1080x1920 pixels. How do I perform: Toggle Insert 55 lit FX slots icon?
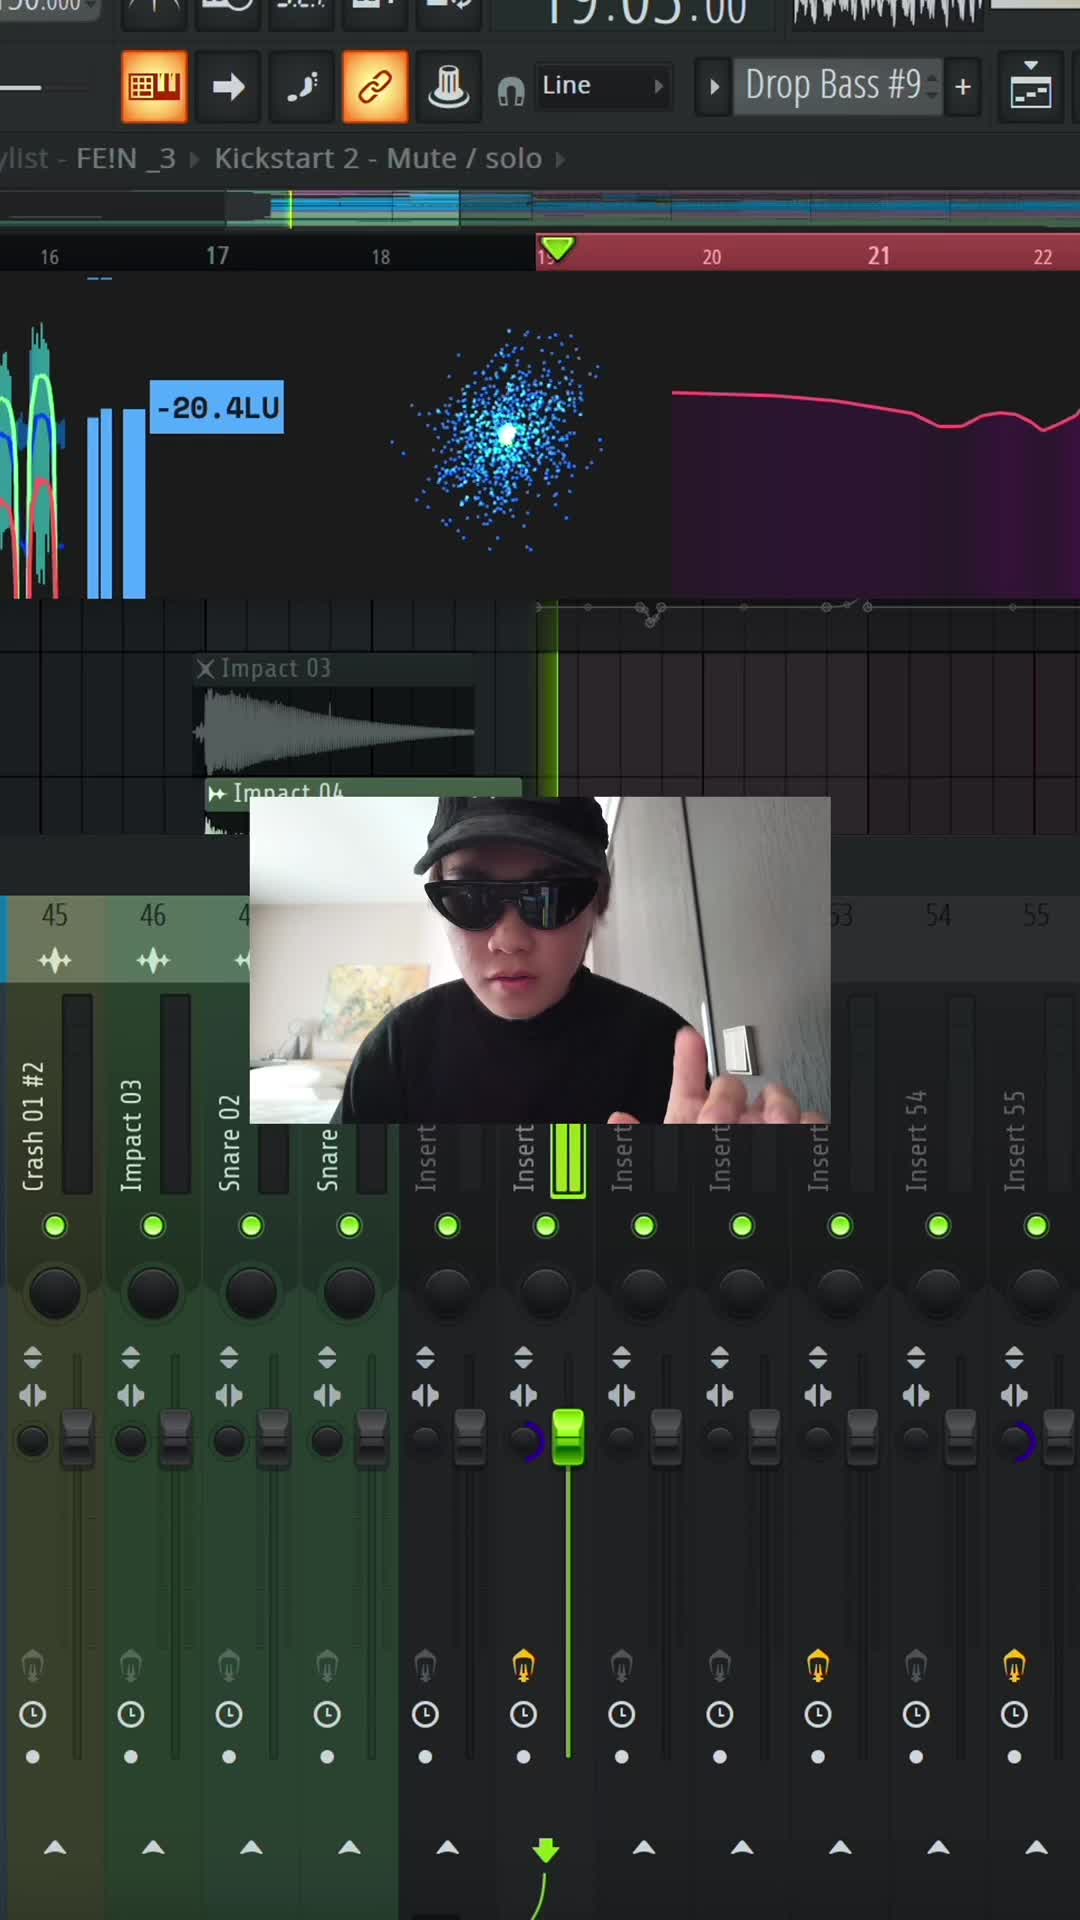pyautogui.click(x=1014, y=1666)
